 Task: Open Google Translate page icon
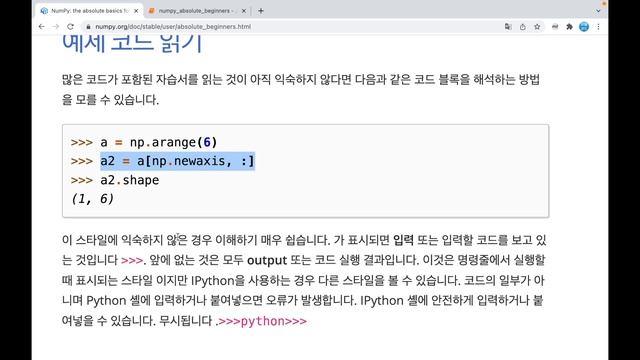point(508,27)
